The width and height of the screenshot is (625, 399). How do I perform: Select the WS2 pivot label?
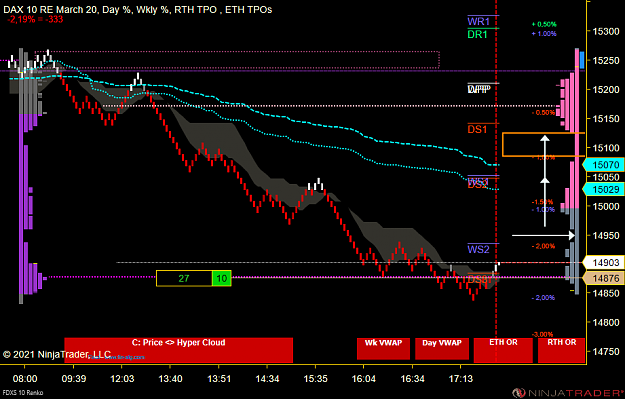coord(478,250)
